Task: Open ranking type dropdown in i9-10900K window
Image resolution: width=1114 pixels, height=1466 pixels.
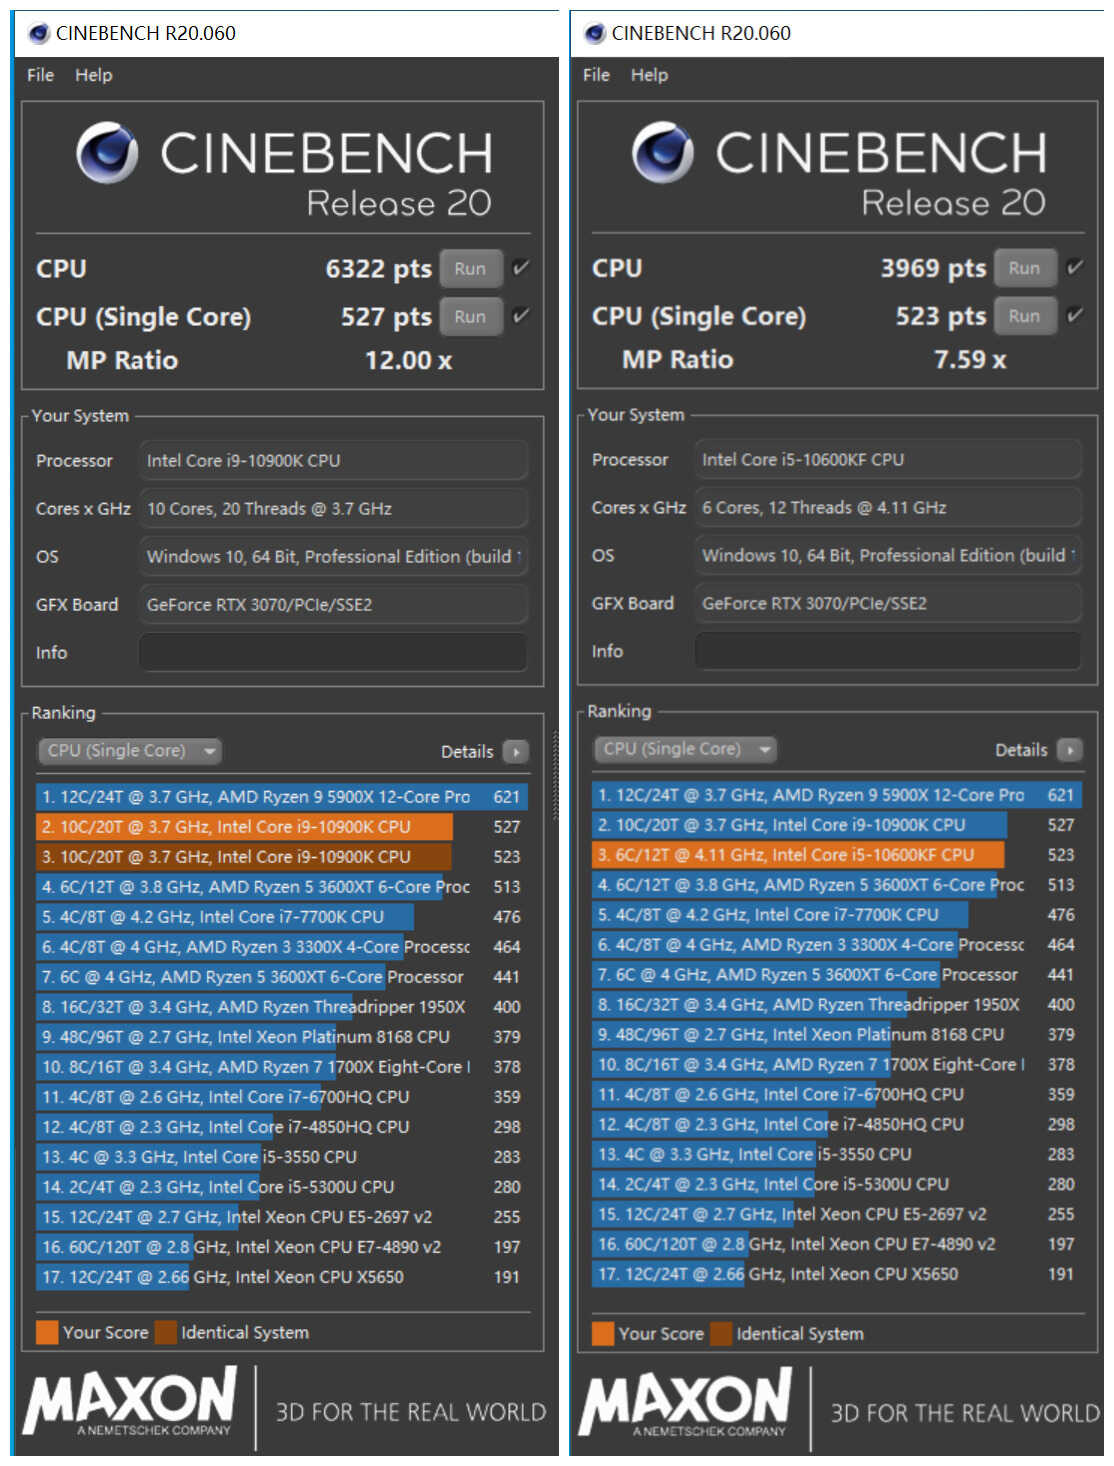Action: point(129,751)
